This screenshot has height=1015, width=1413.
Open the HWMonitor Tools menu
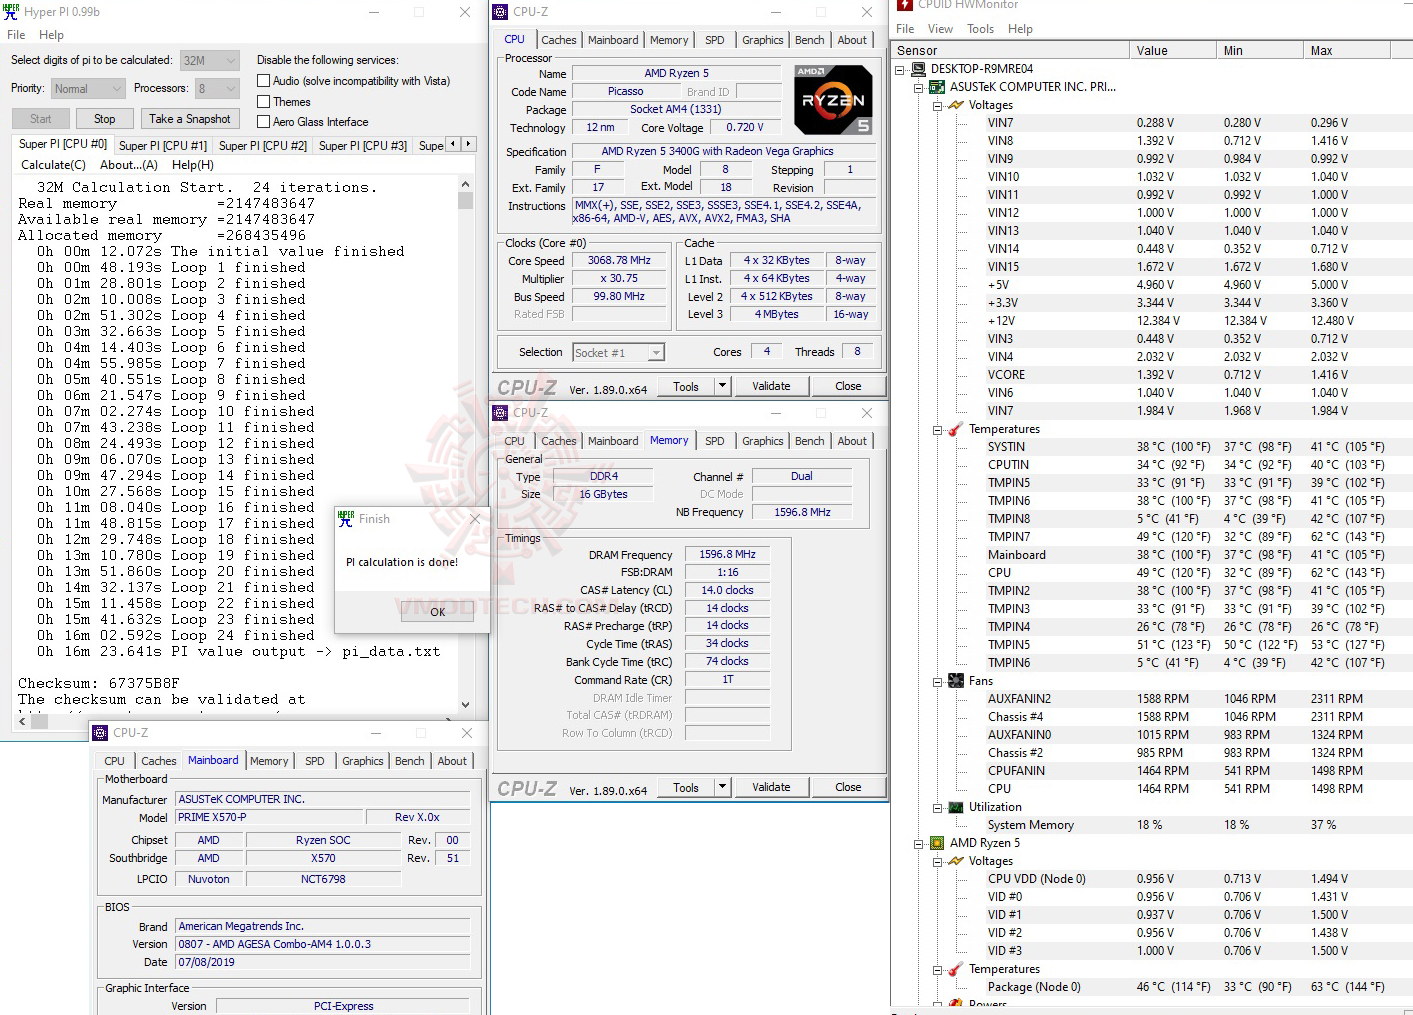point(980,29)
